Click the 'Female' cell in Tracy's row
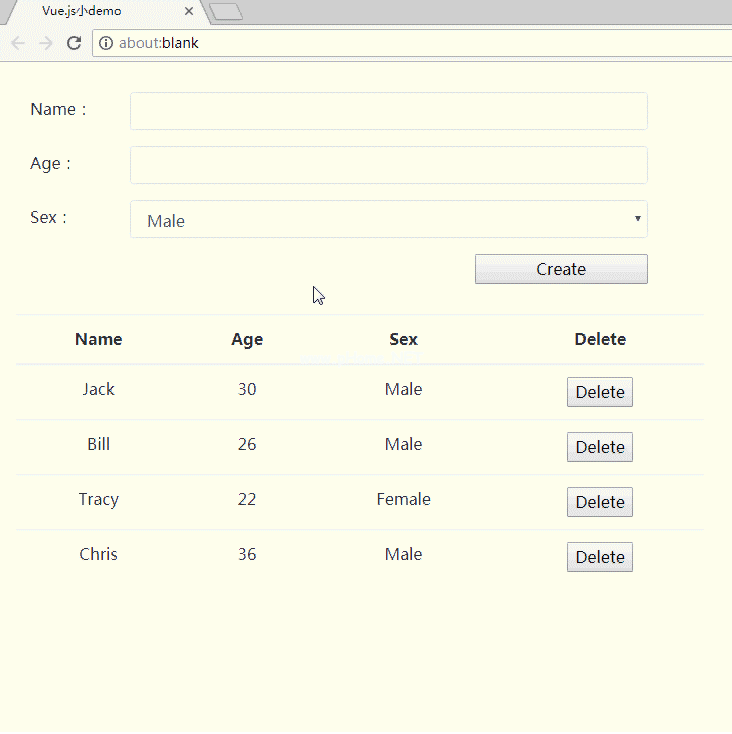The image size is (732, 734). tap(403, 499)
